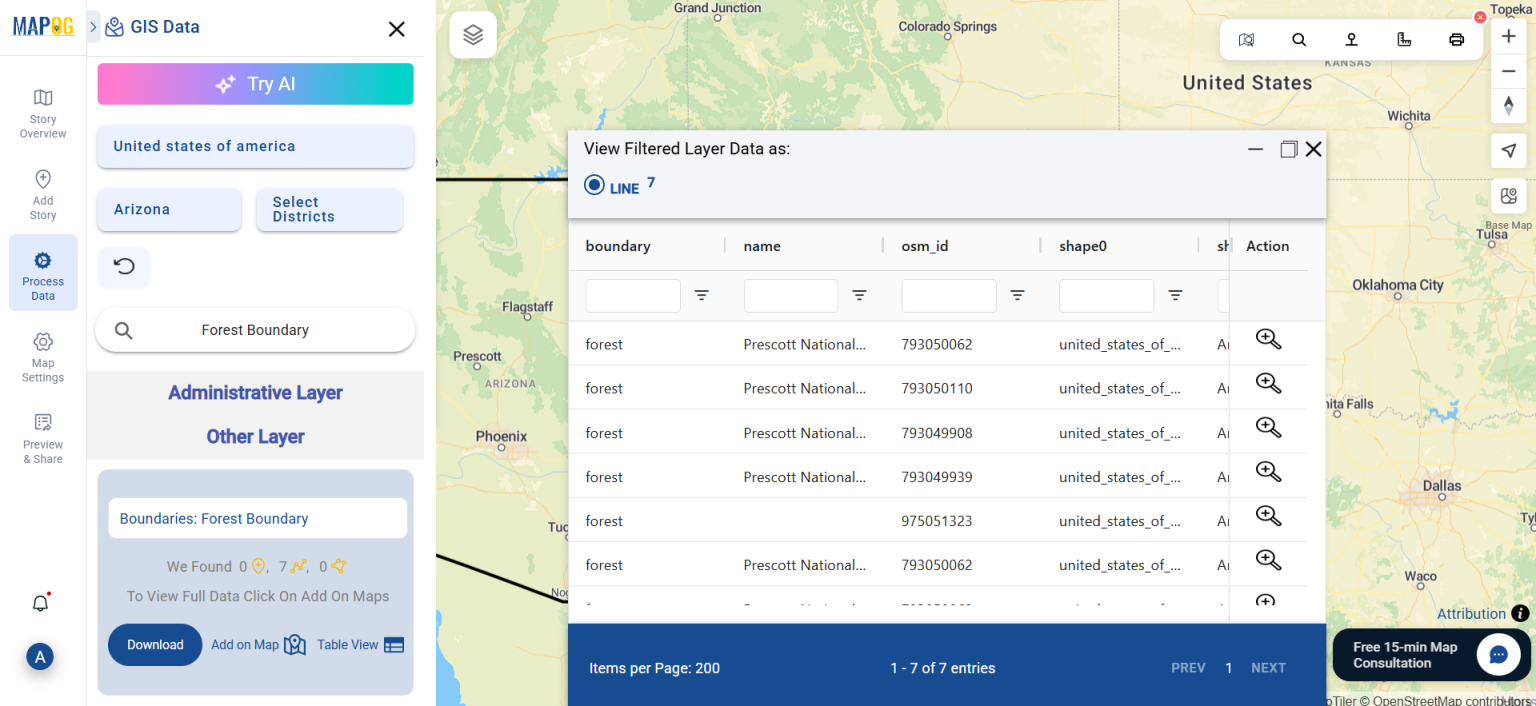Open filter for the boundary column
This screenshot has height=706, width=1536.
(701, 295)
